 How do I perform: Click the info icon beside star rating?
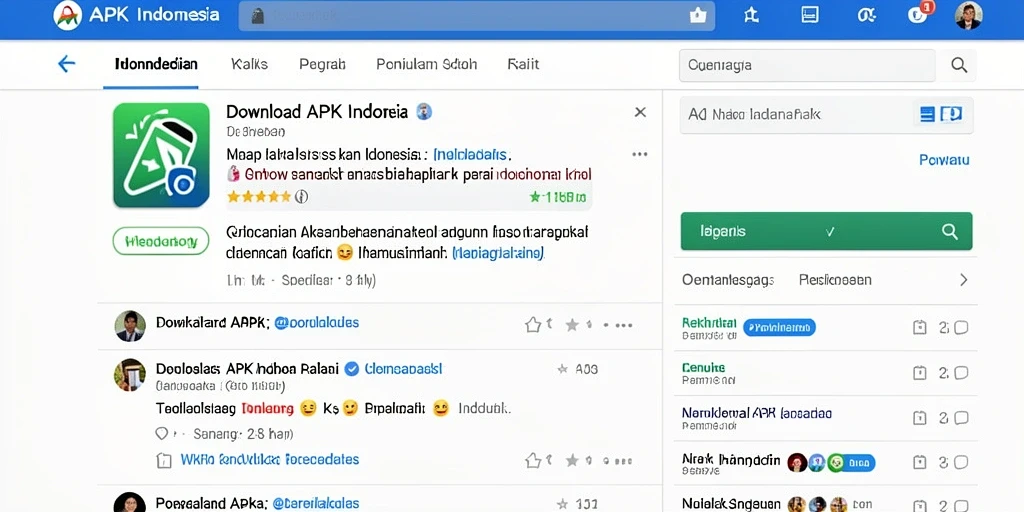[301, 196]
